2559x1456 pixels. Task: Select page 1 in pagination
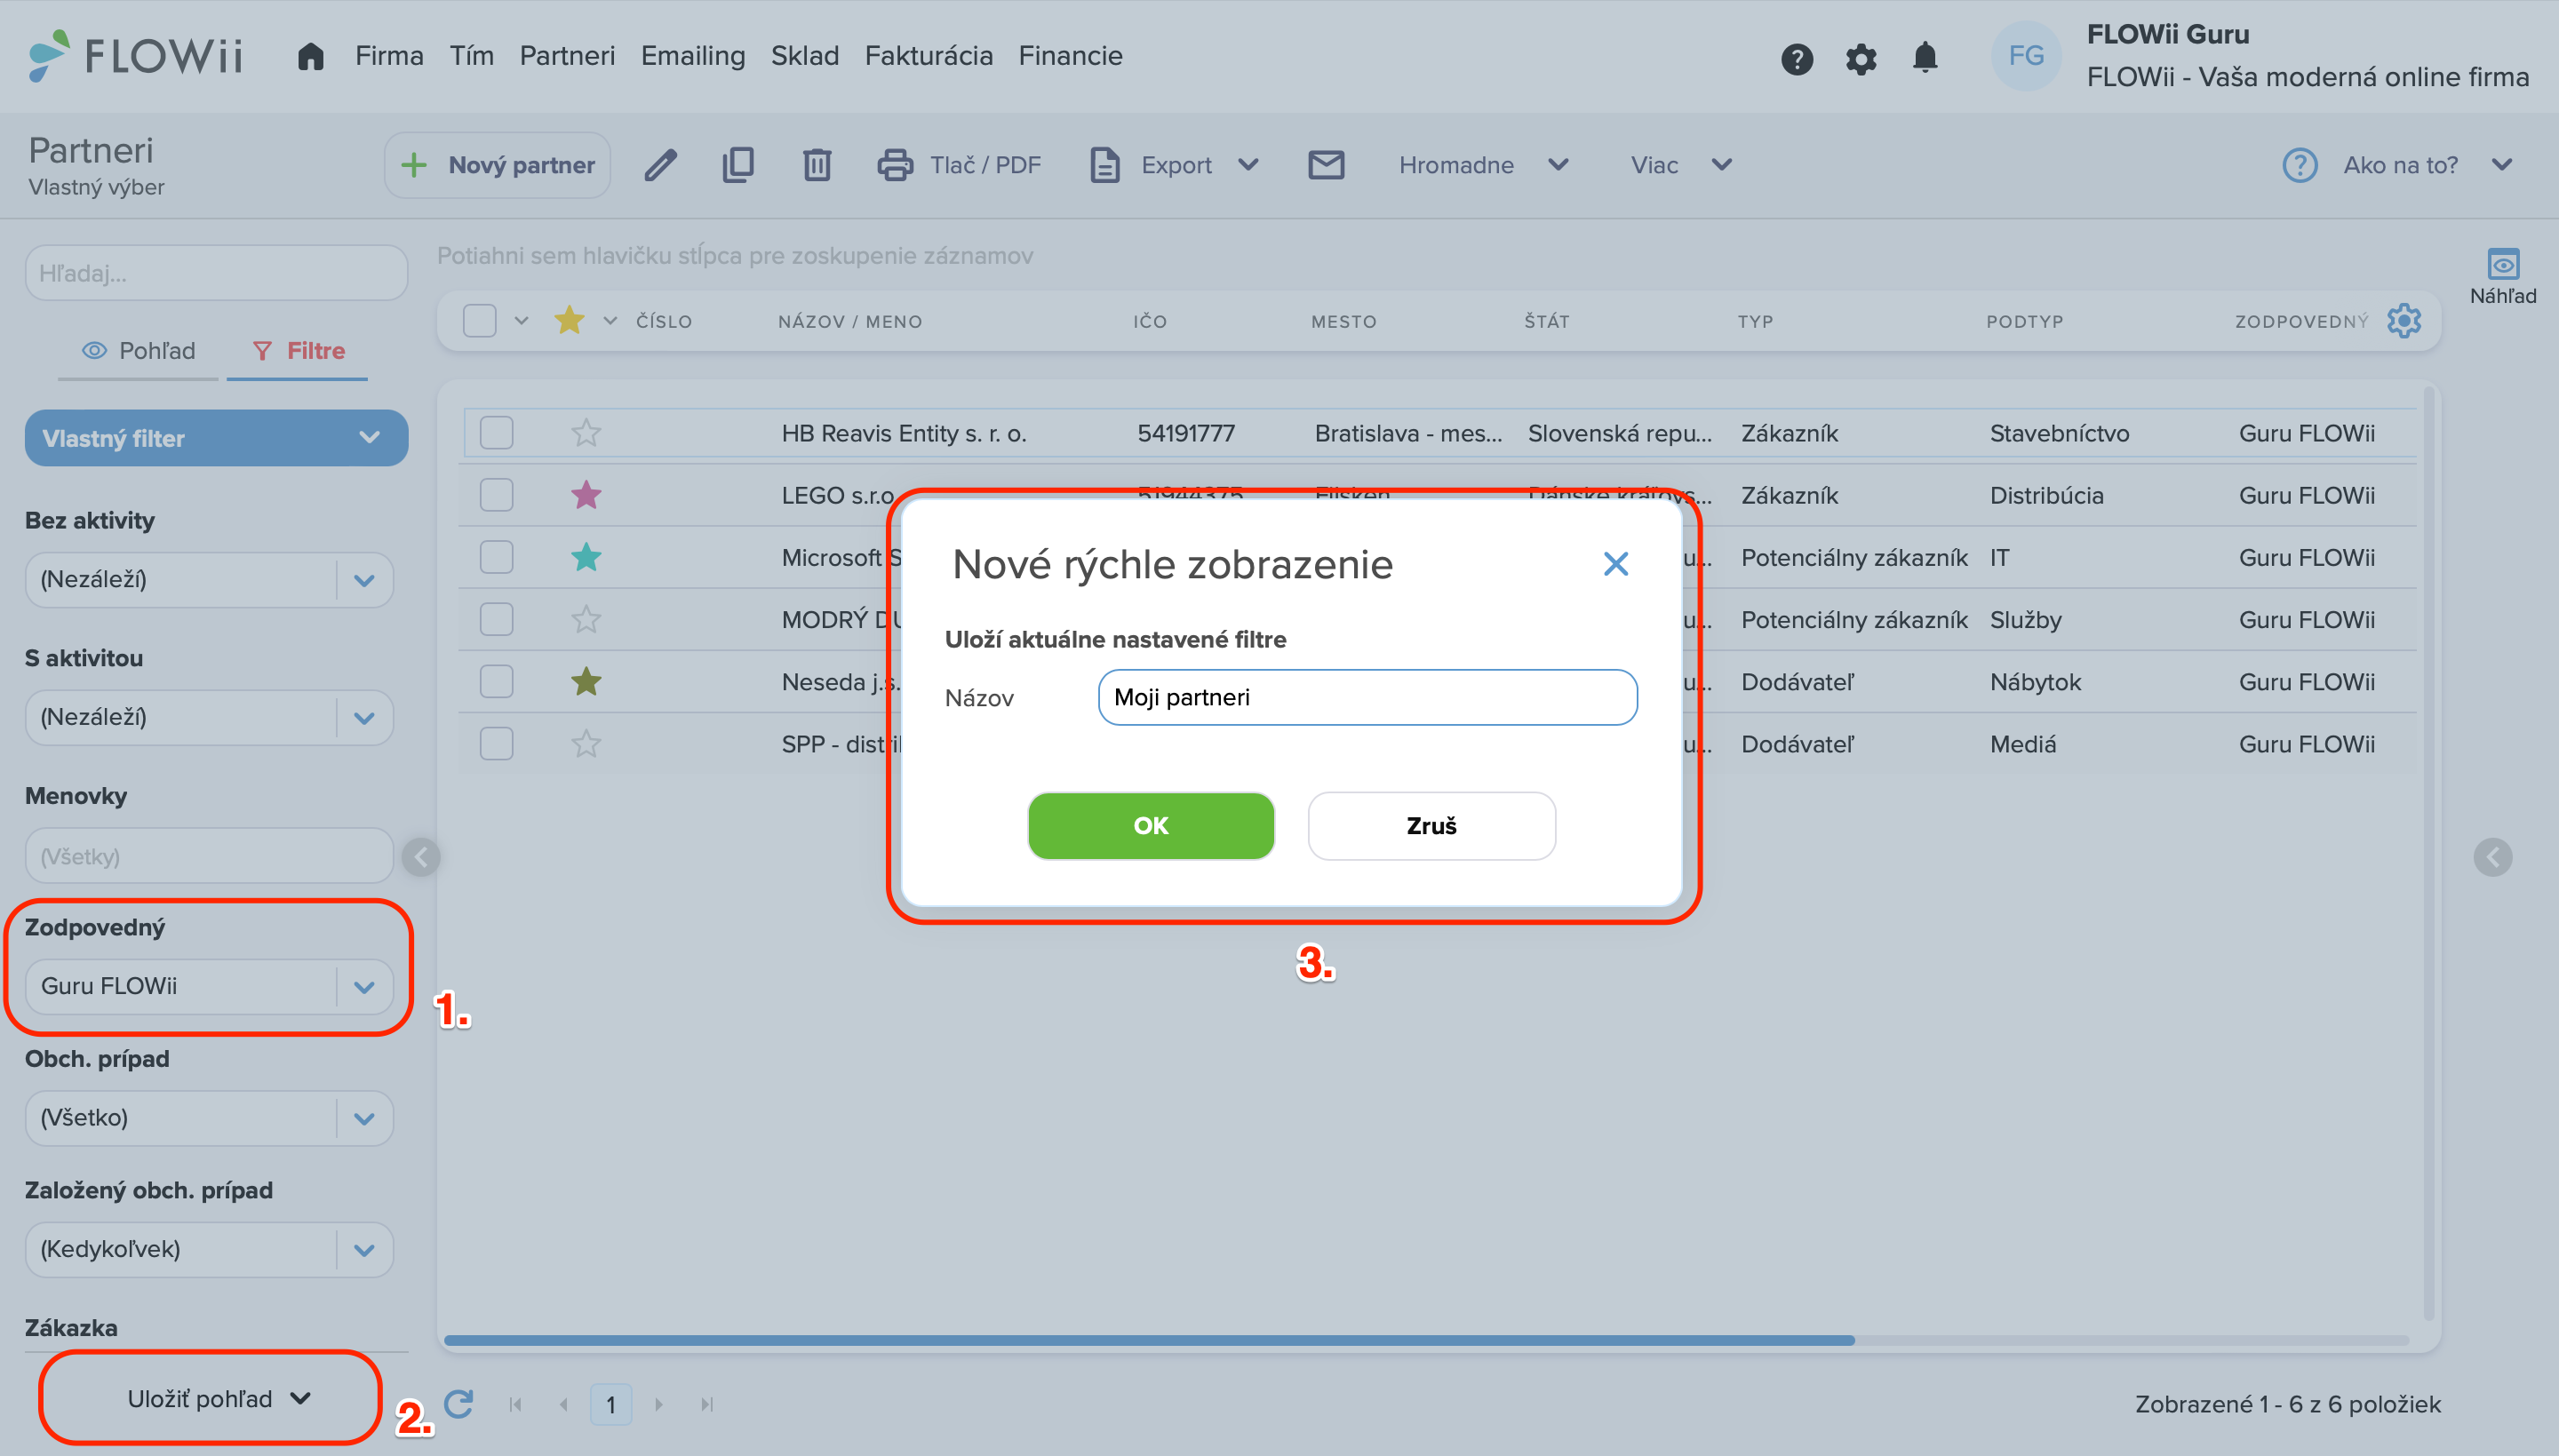click(x=611, y=1404)
